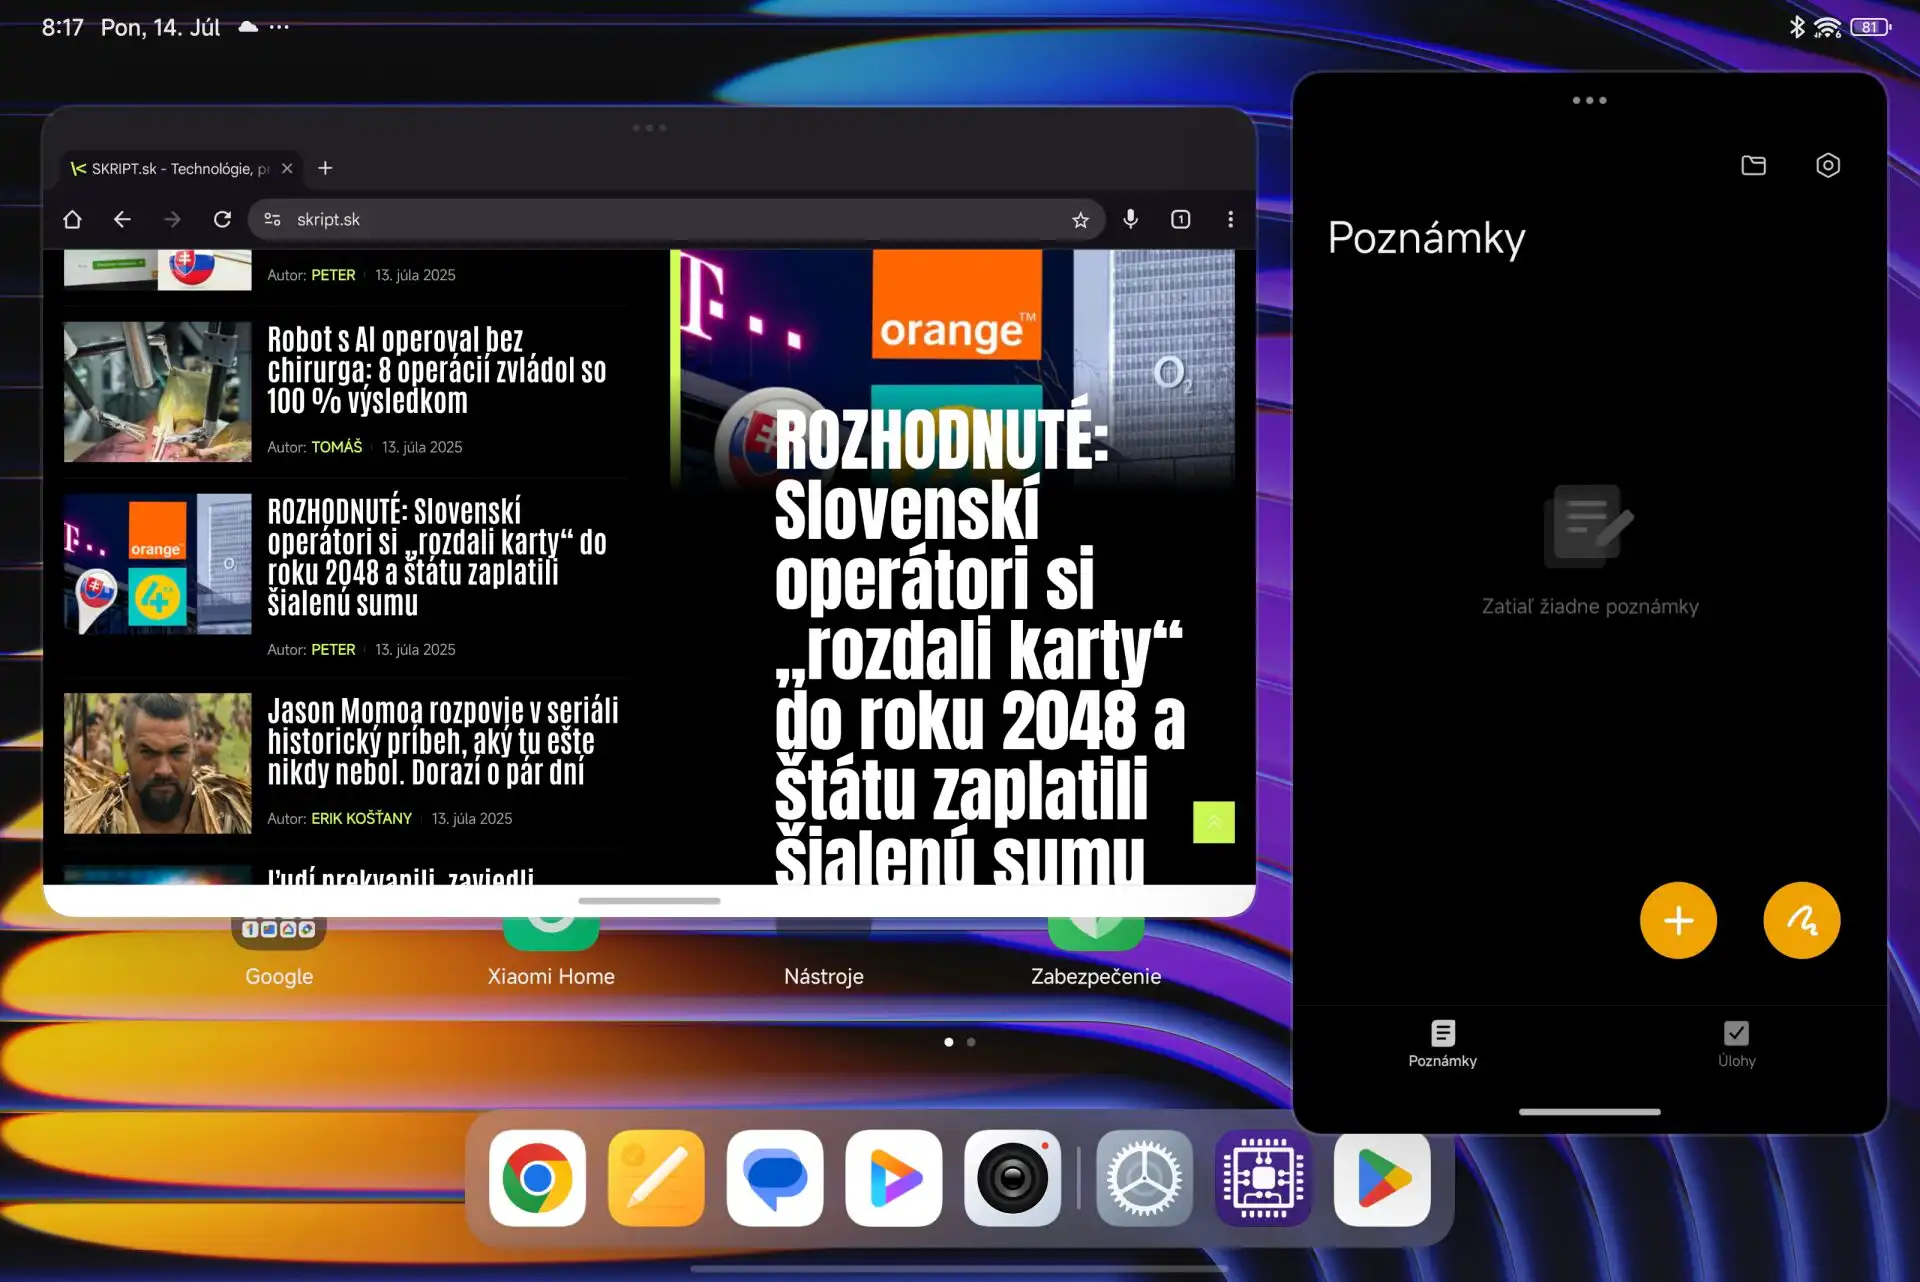Tap the voice search microphone icon
1920x1282 pixels.
click(1130, 219)
